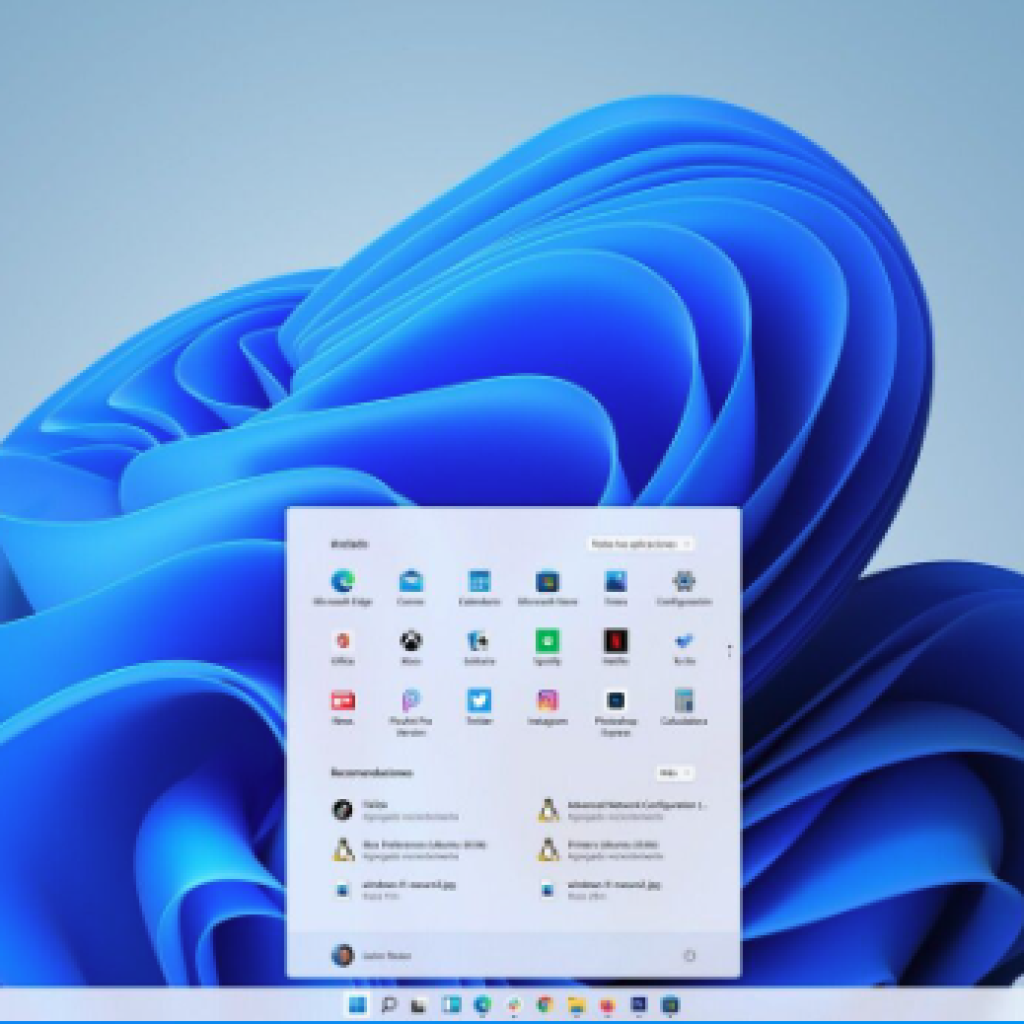Open Google Chrome from the taskbar
The height and width of the screenshot is (1024, 1024).
[x=545, y=1005]
